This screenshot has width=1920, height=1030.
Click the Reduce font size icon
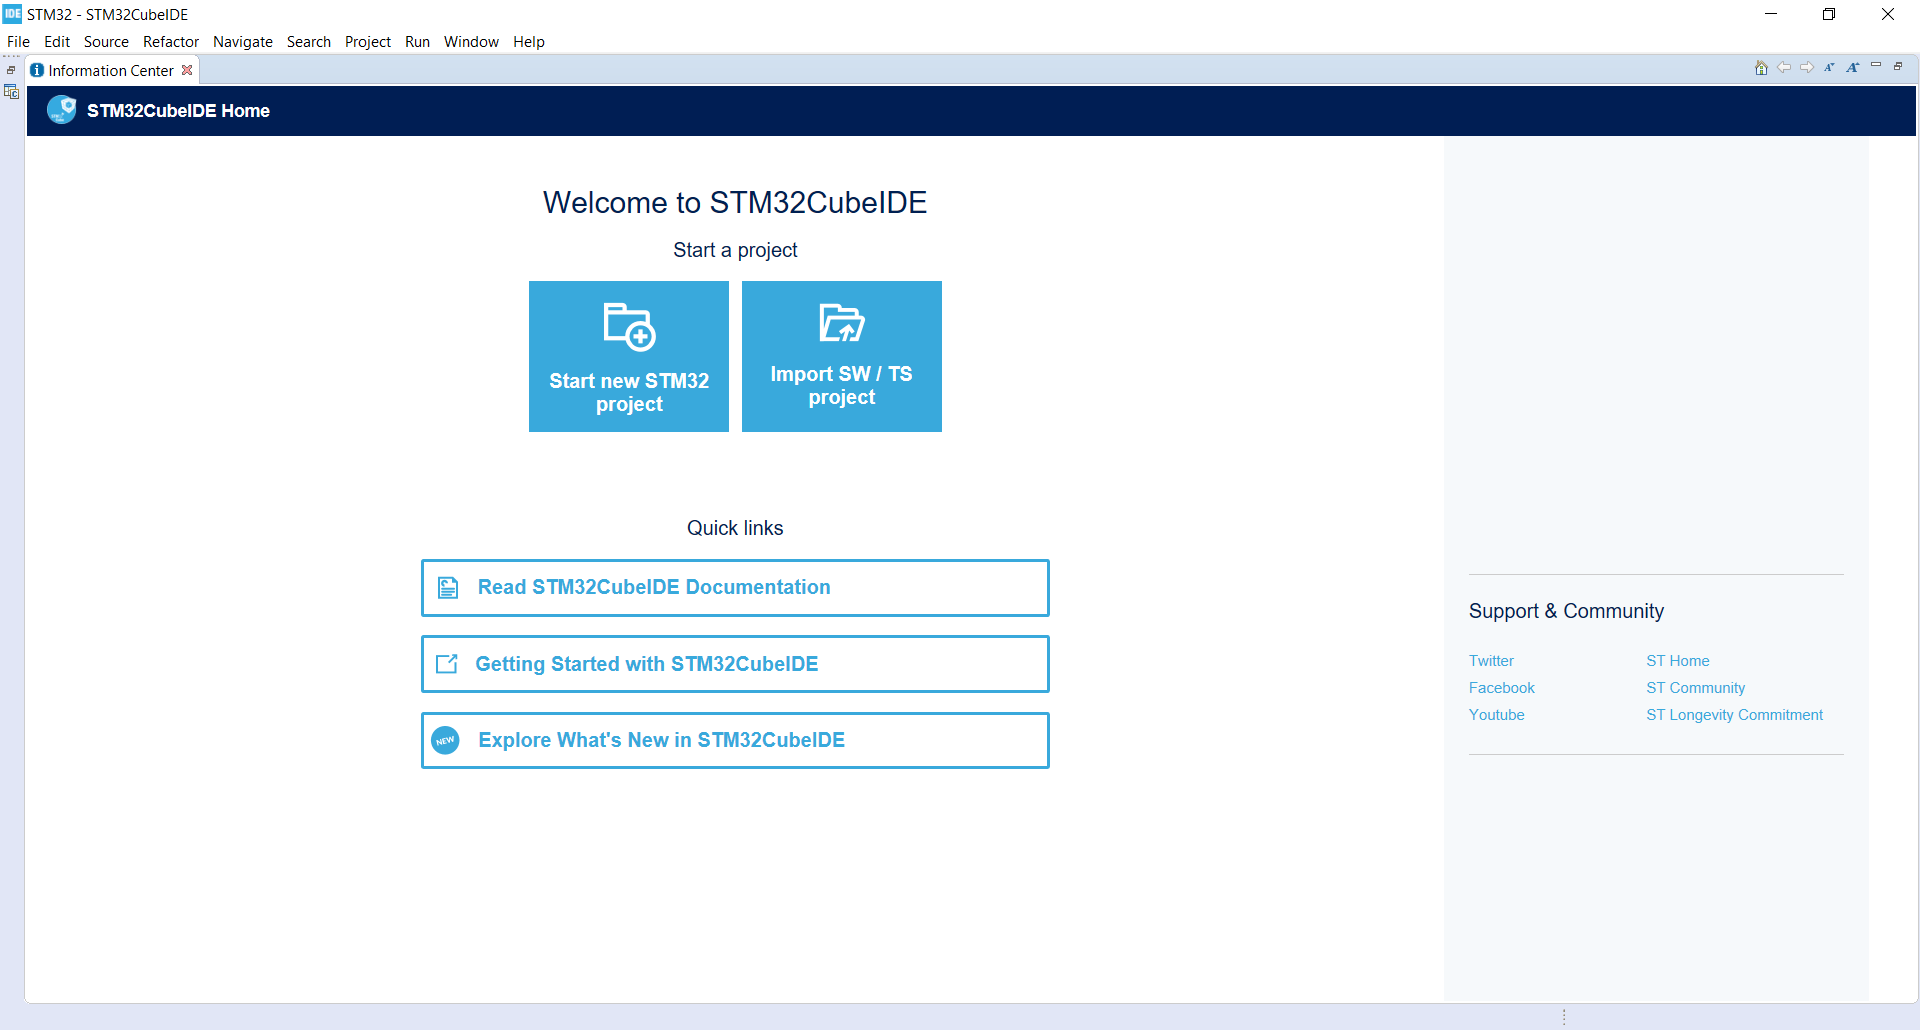tap(1829, 68)
